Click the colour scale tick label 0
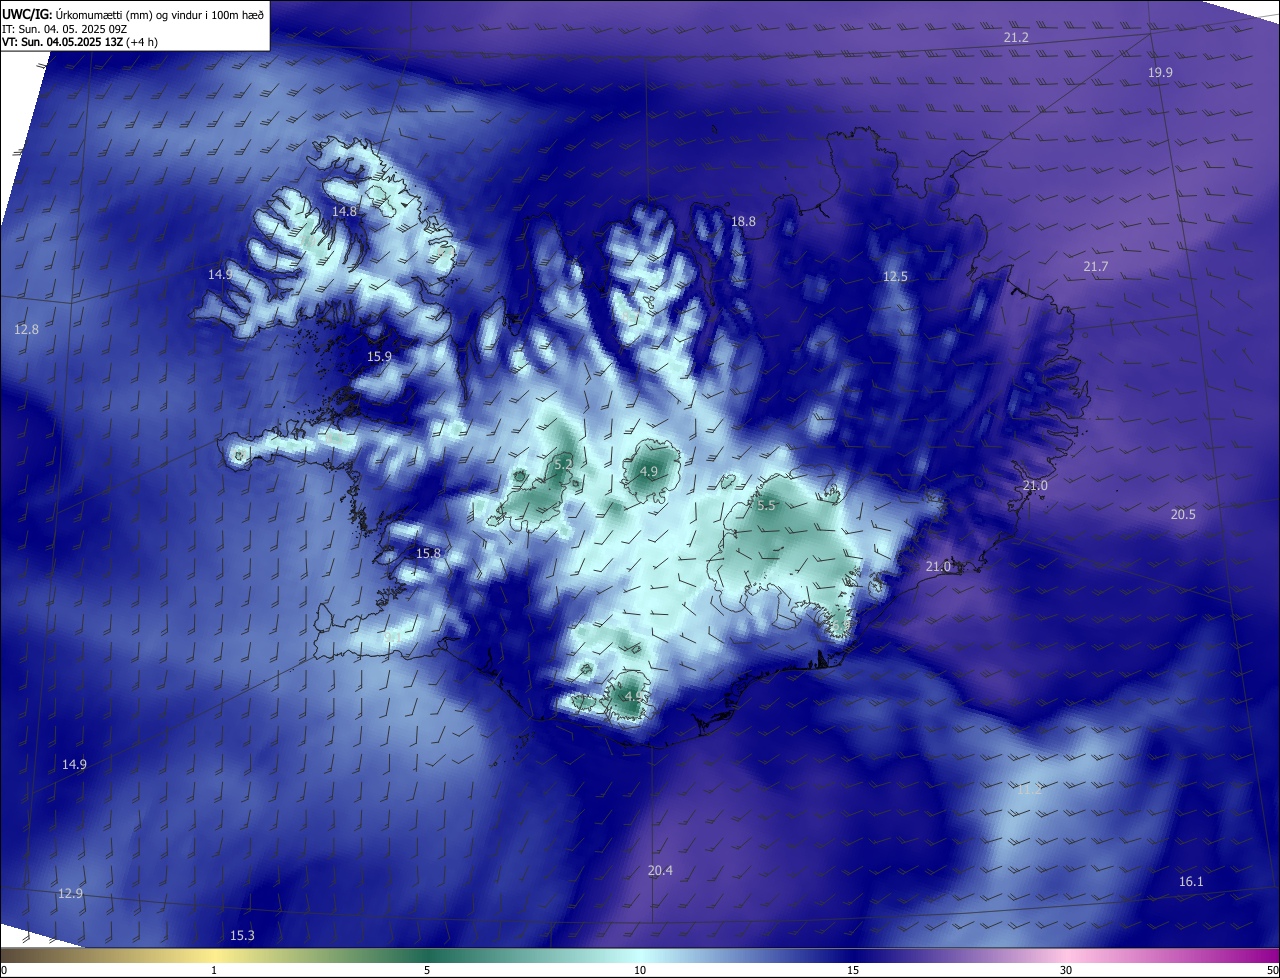The width and height of the screenshot is (1280, 978). (4, 970)
